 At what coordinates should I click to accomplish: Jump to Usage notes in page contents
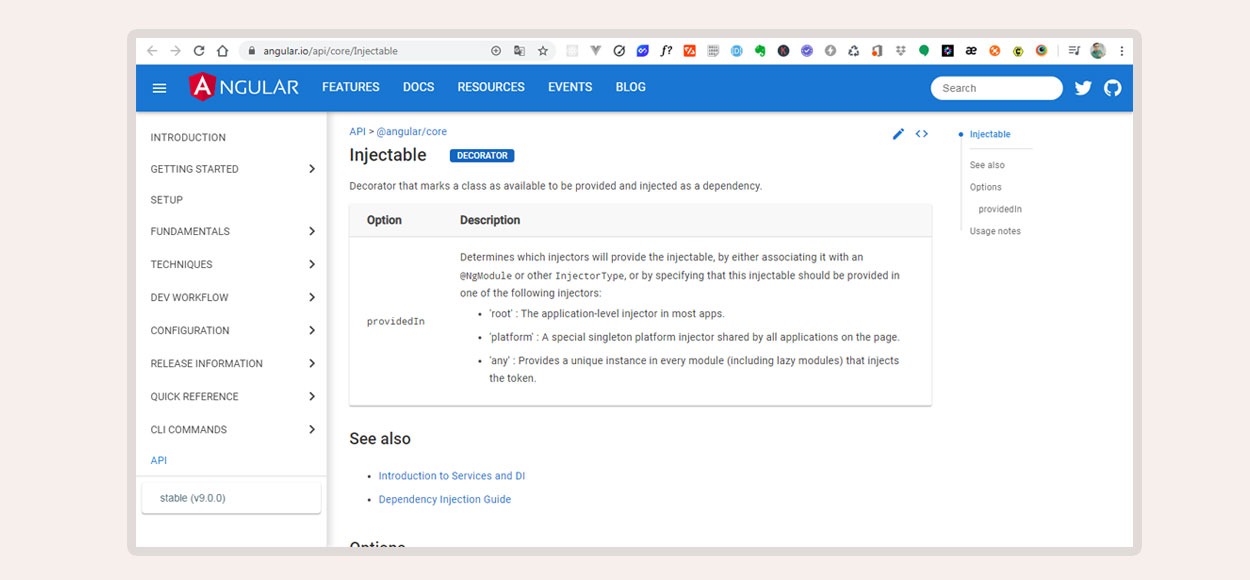tap(995, 231)
